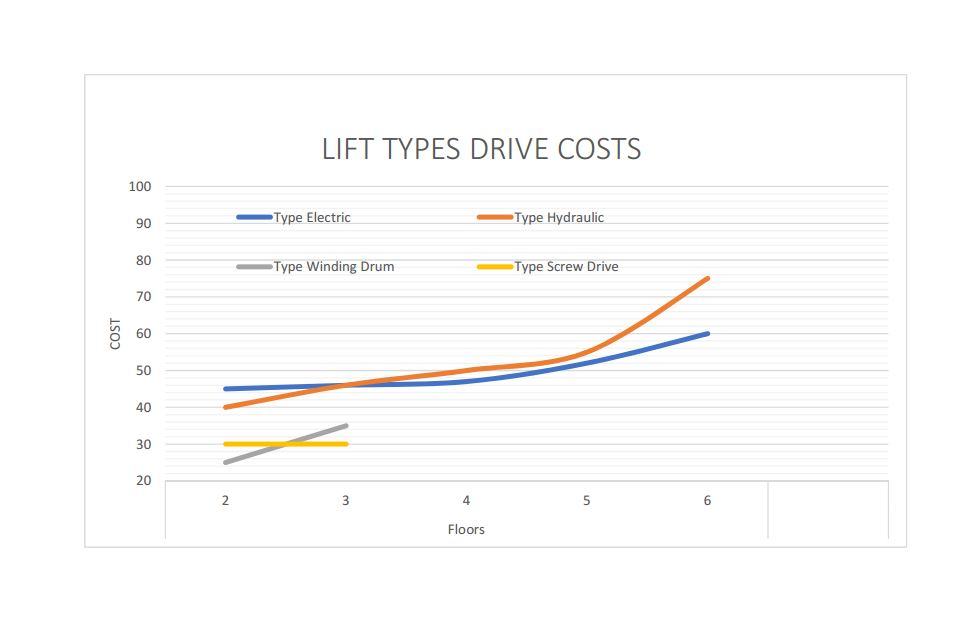Viewport: 980px width, 635px height.
Task: Select the Type Hydraulic legend line marker
Action: [x=494, y=217]
